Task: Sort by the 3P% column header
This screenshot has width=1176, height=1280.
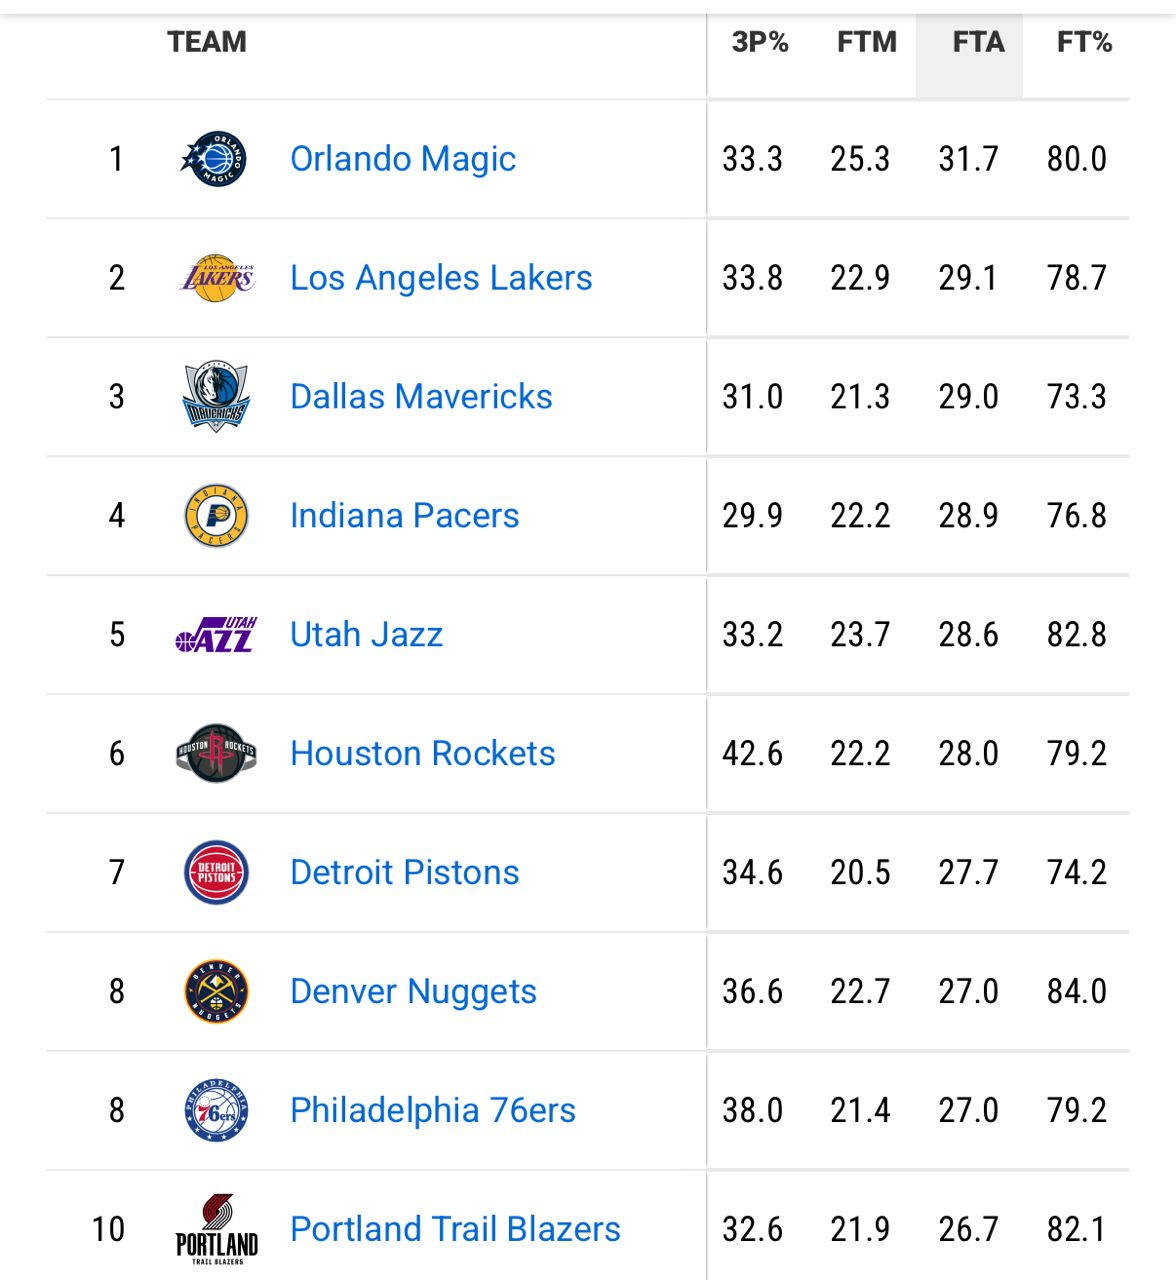Action: click(760, 42)
